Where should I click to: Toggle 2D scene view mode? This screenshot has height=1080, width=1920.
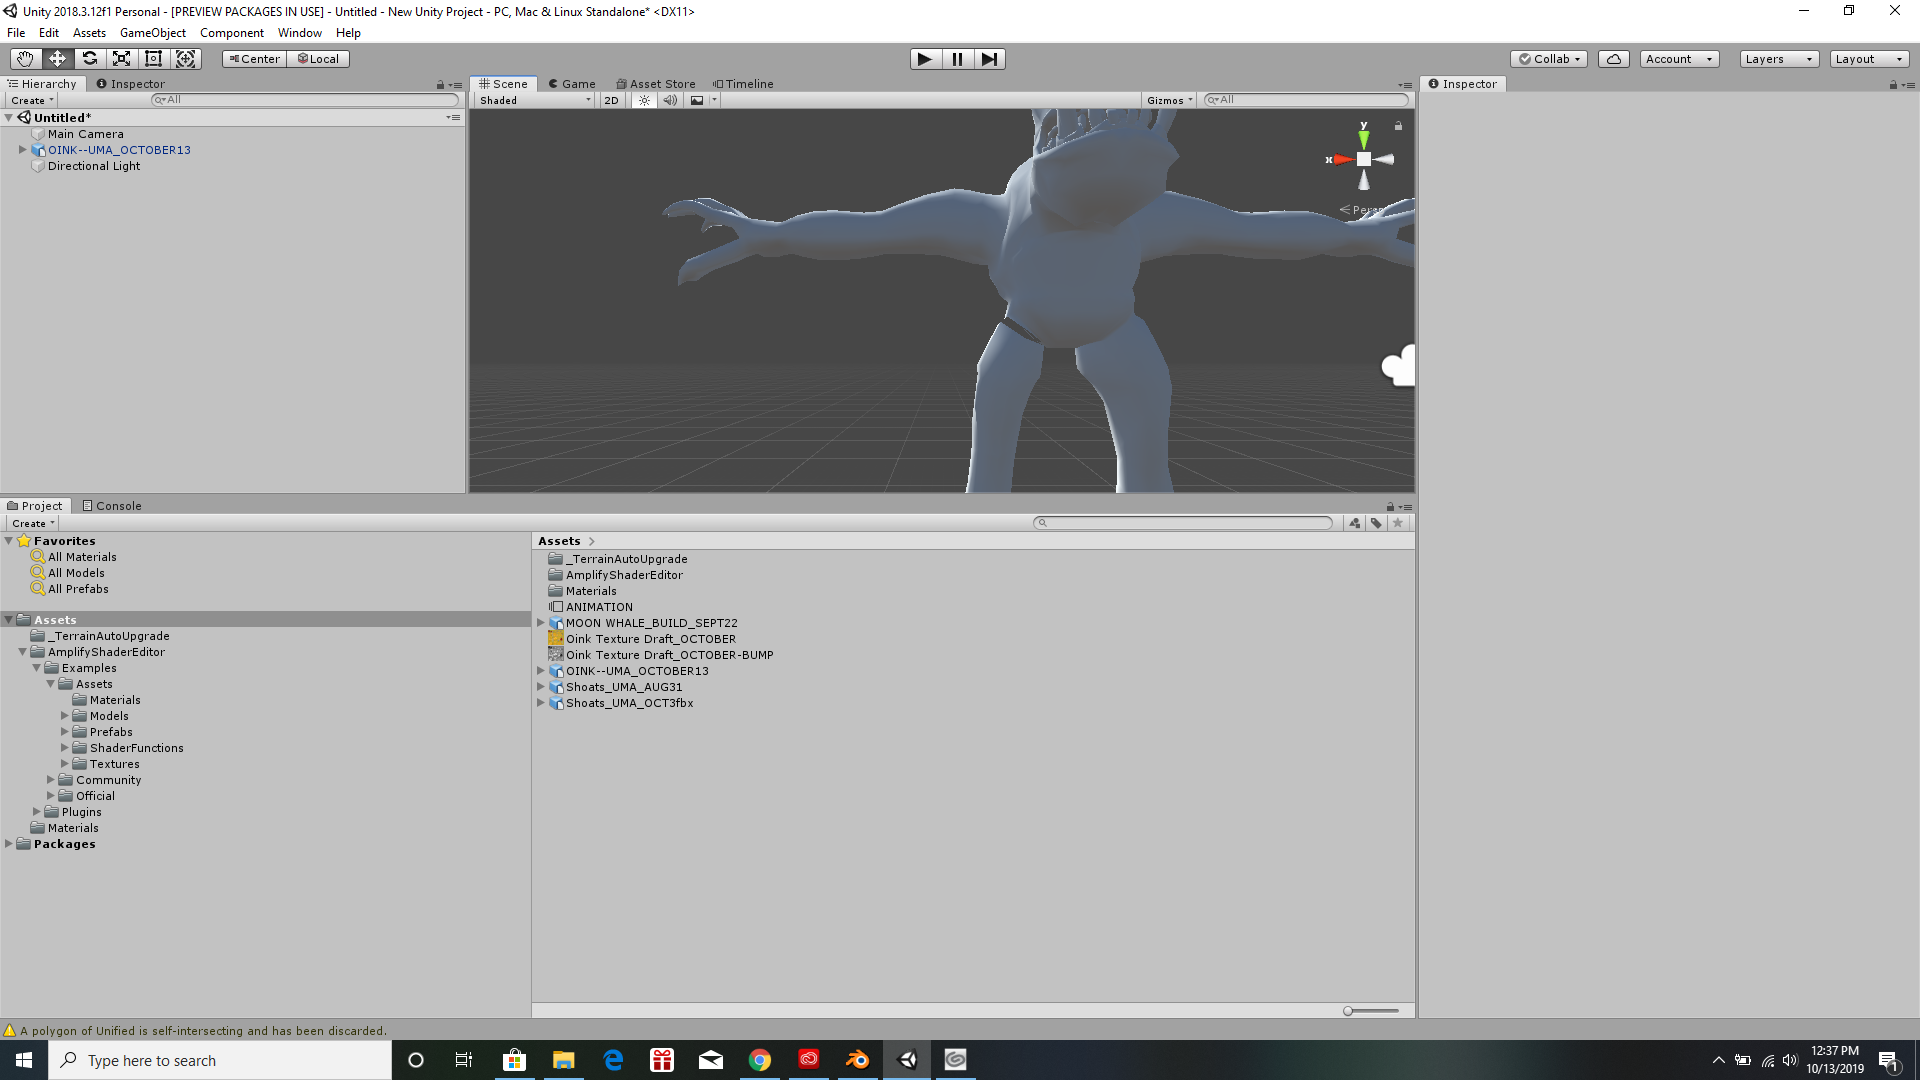point(611,100)
